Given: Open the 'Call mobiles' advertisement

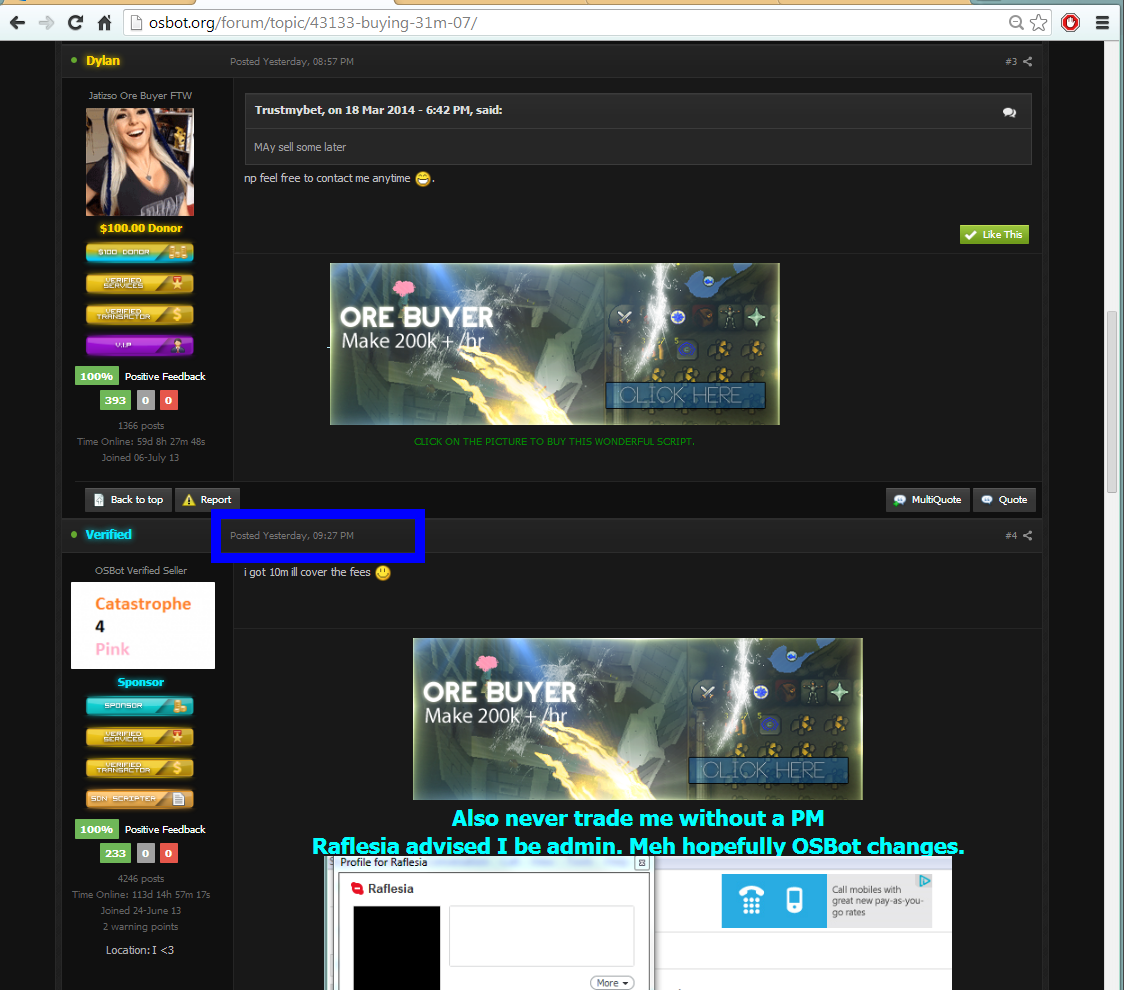Looking at the screenshot, I should coord(827,901).
